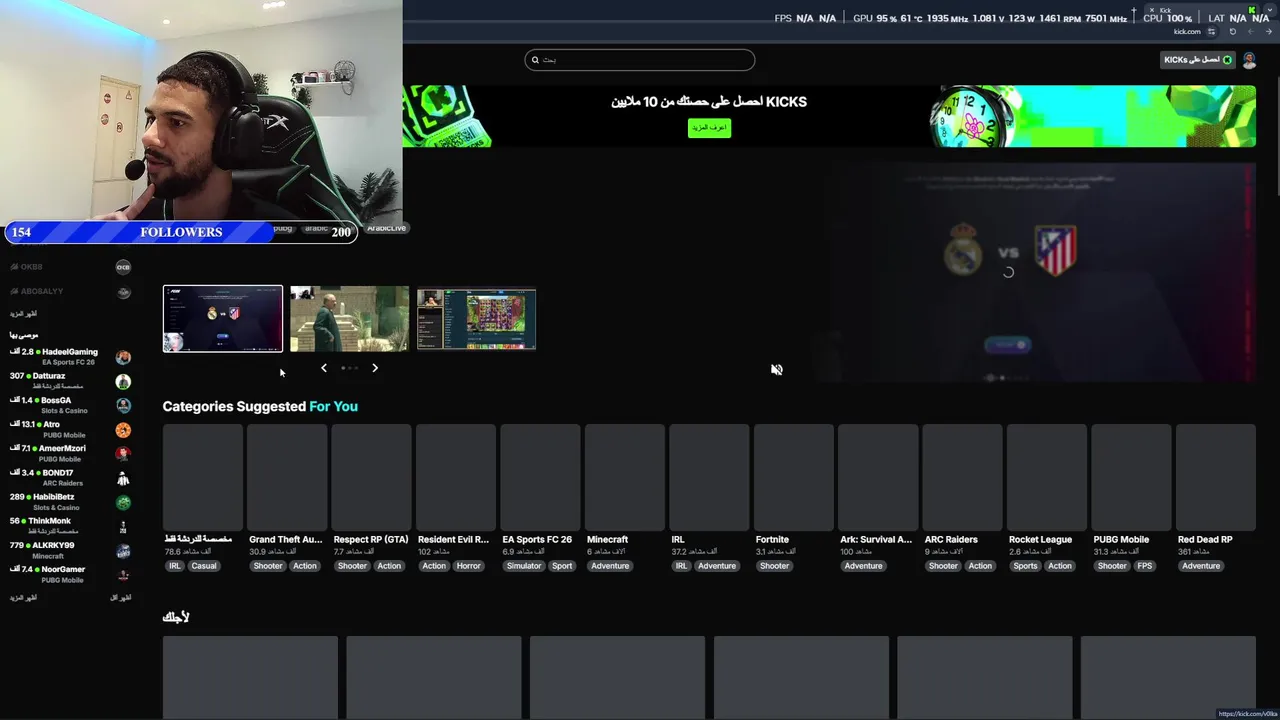The height and width of the screenshot is (720, 1280).
Task: Expand show more below followed channels
Action: [23, 313]
